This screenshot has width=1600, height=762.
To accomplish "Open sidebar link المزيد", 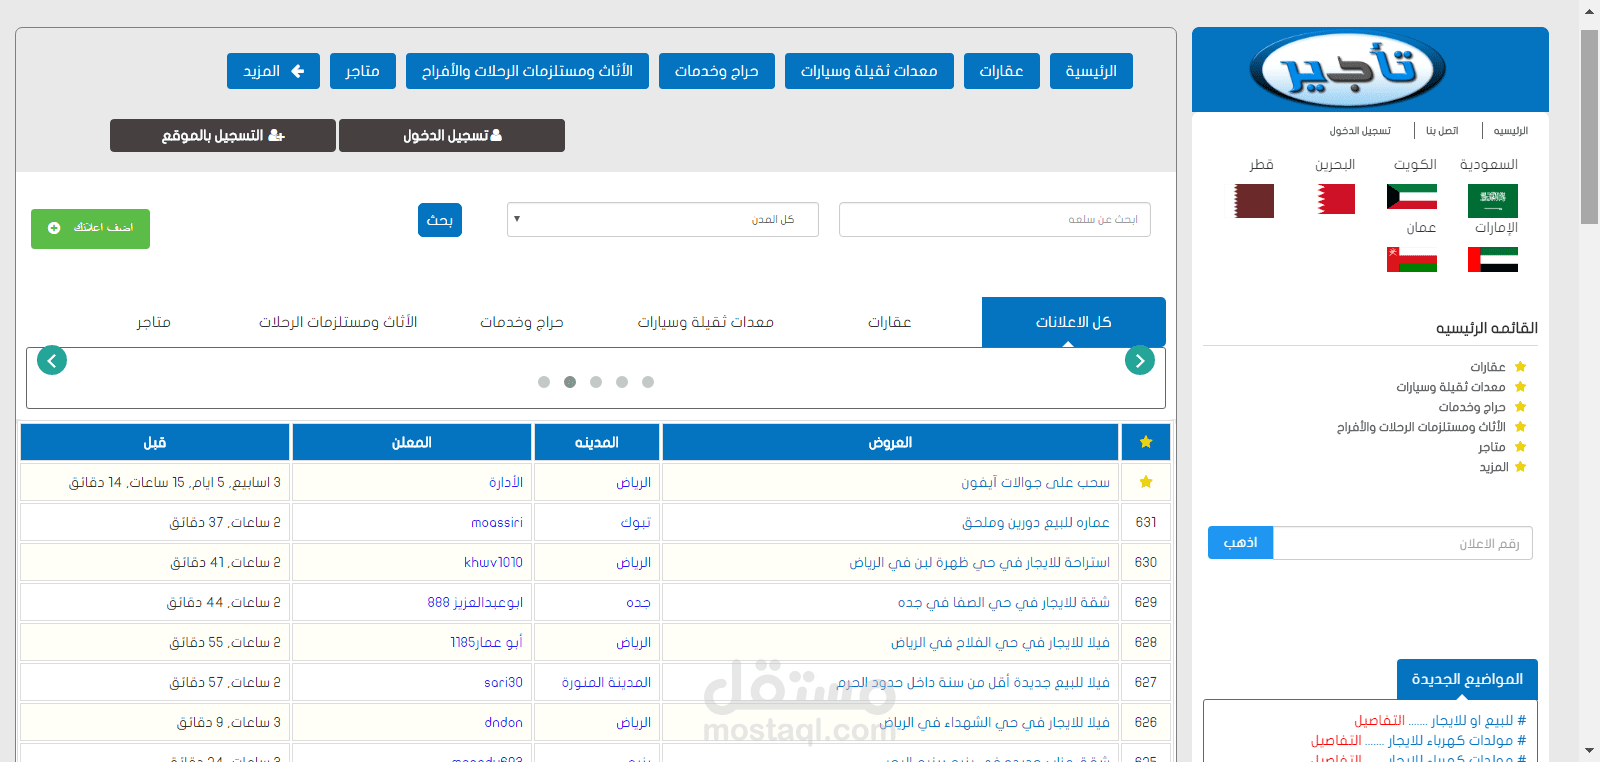I will (1494, 467).
